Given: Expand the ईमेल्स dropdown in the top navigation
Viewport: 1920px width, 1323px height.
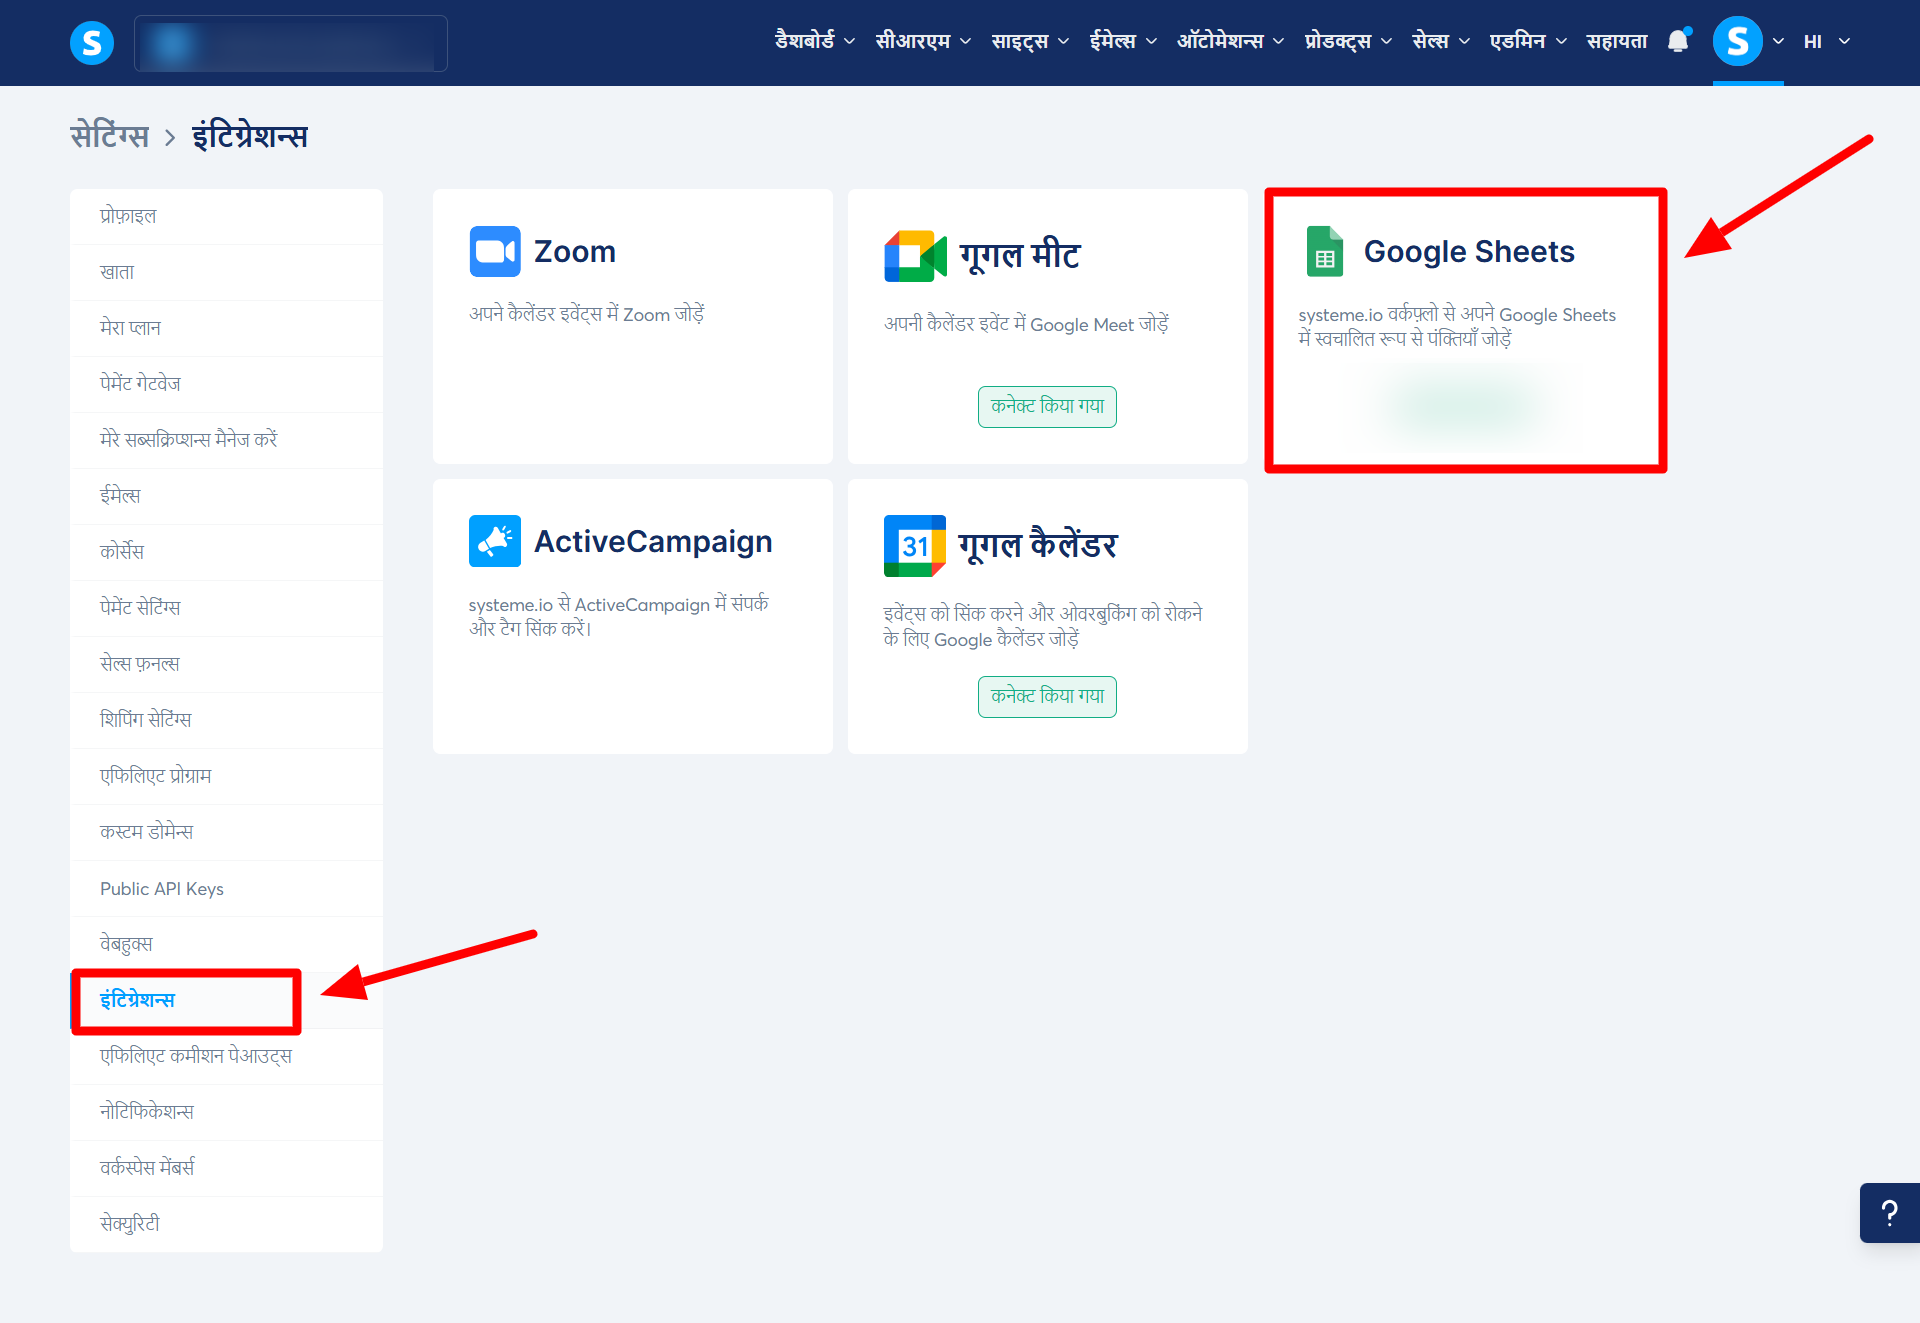Looking at the screenshot, I should point(1123,41).
